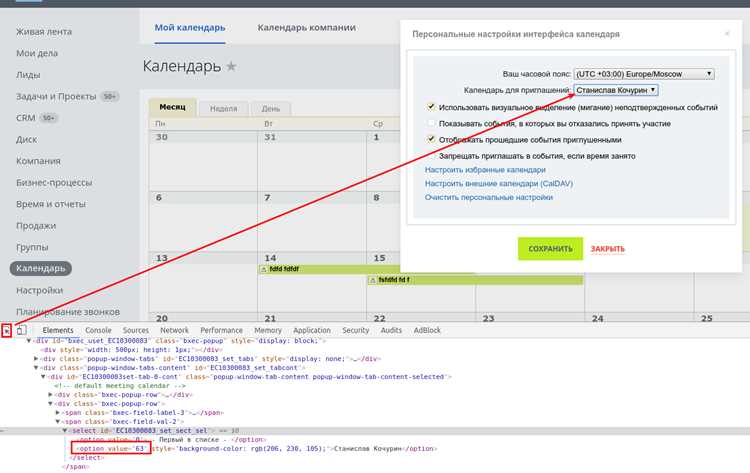Open the invitations calendar dropdown Станислав Кочурин
Viewport: 750px width, 473px height.
[616, 90]
